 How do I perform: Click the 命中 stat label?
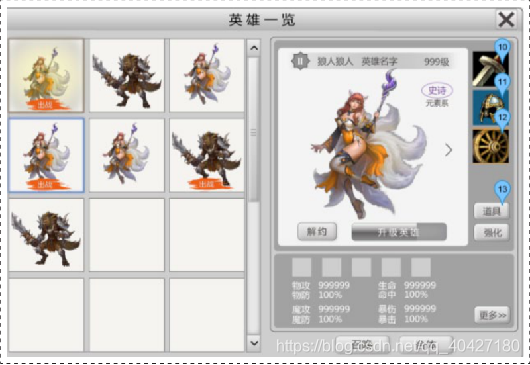point(387,295)
